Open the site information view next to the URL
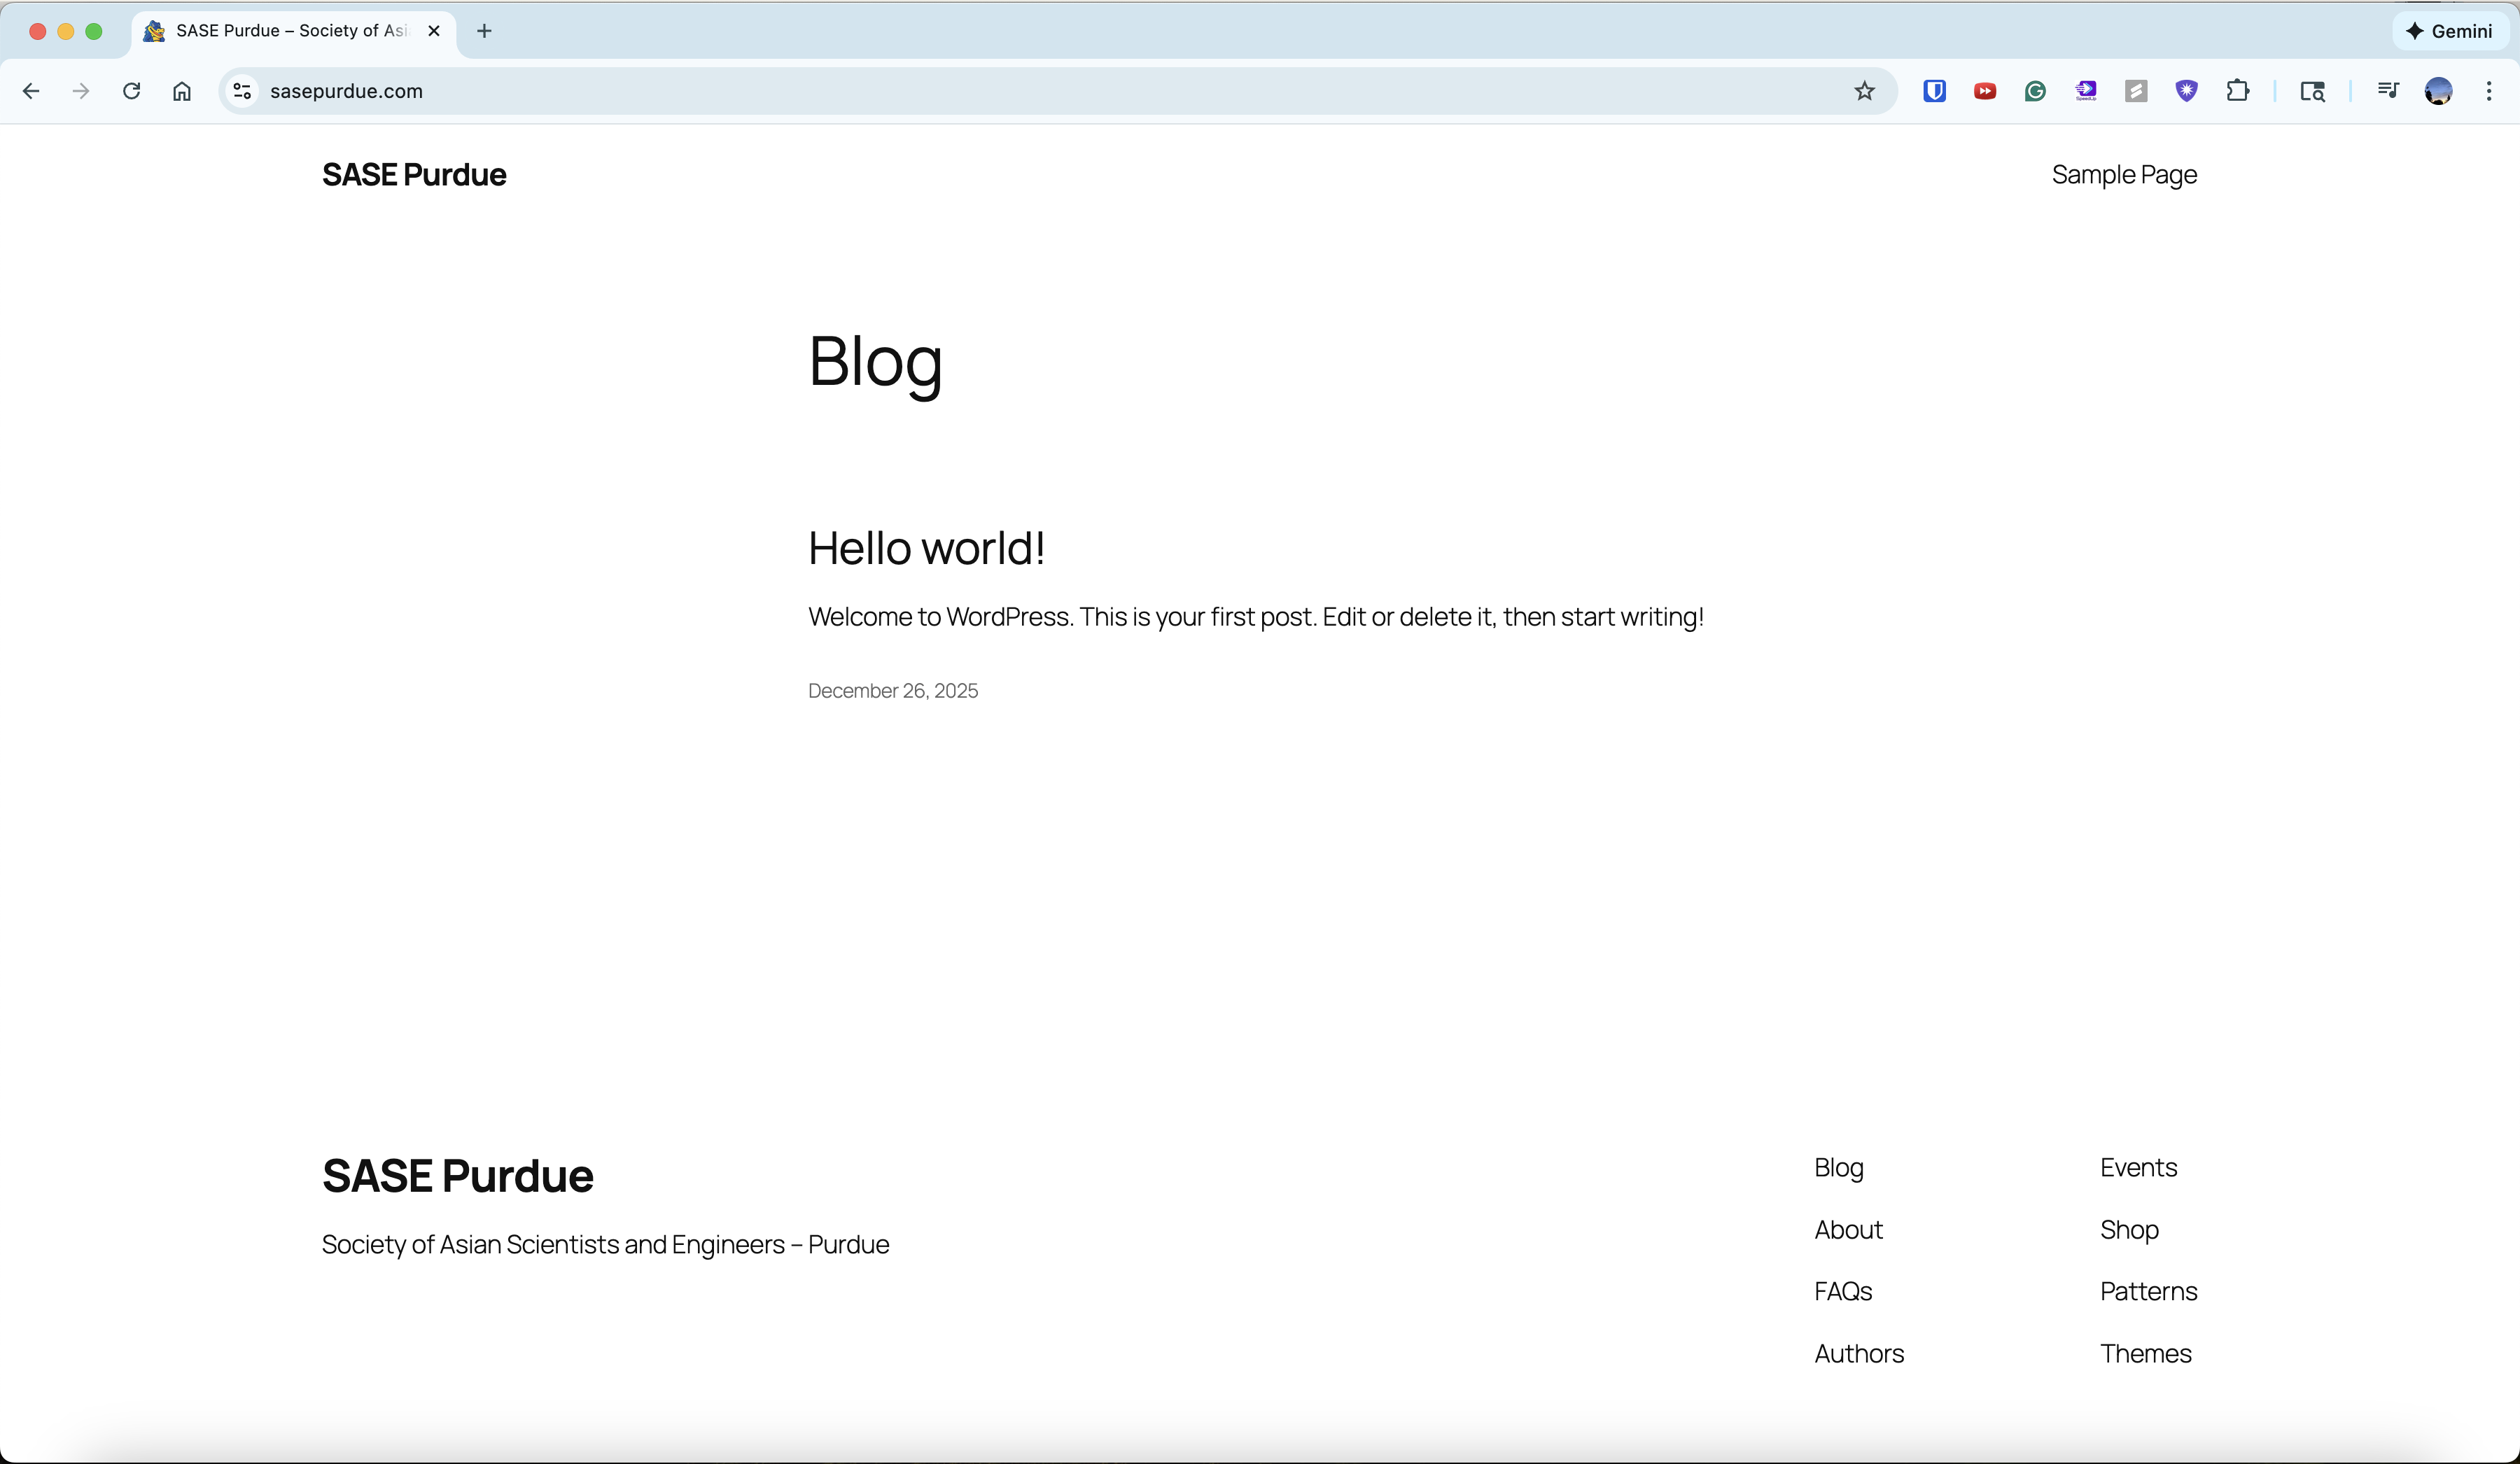The height and width of the screenshot is (1464, 2520). click(241, 91)
